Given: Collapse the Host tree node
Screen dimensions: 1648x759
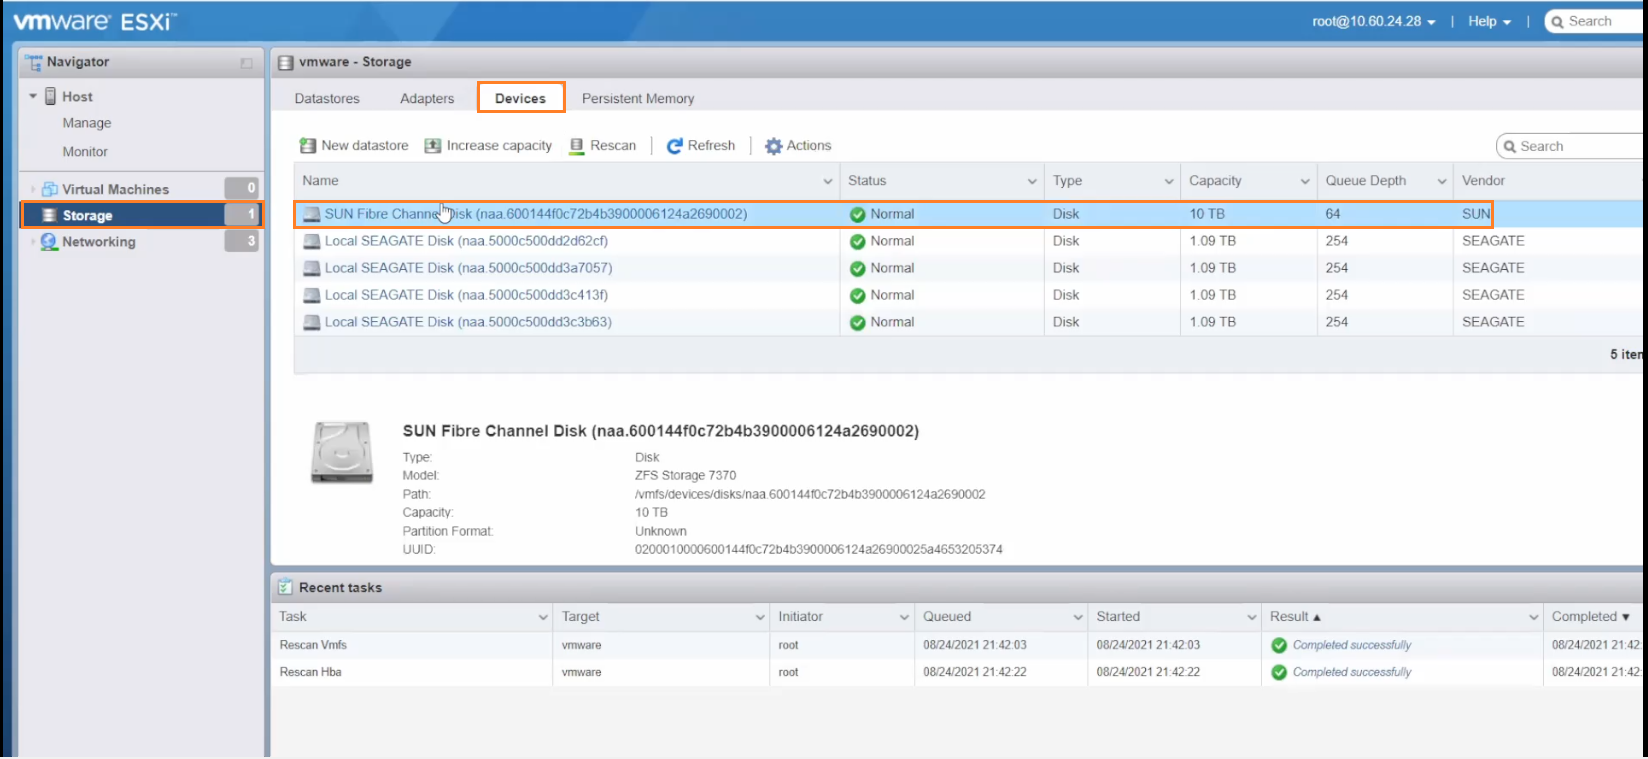Looking at the screenshot, I should pos(33,97).
